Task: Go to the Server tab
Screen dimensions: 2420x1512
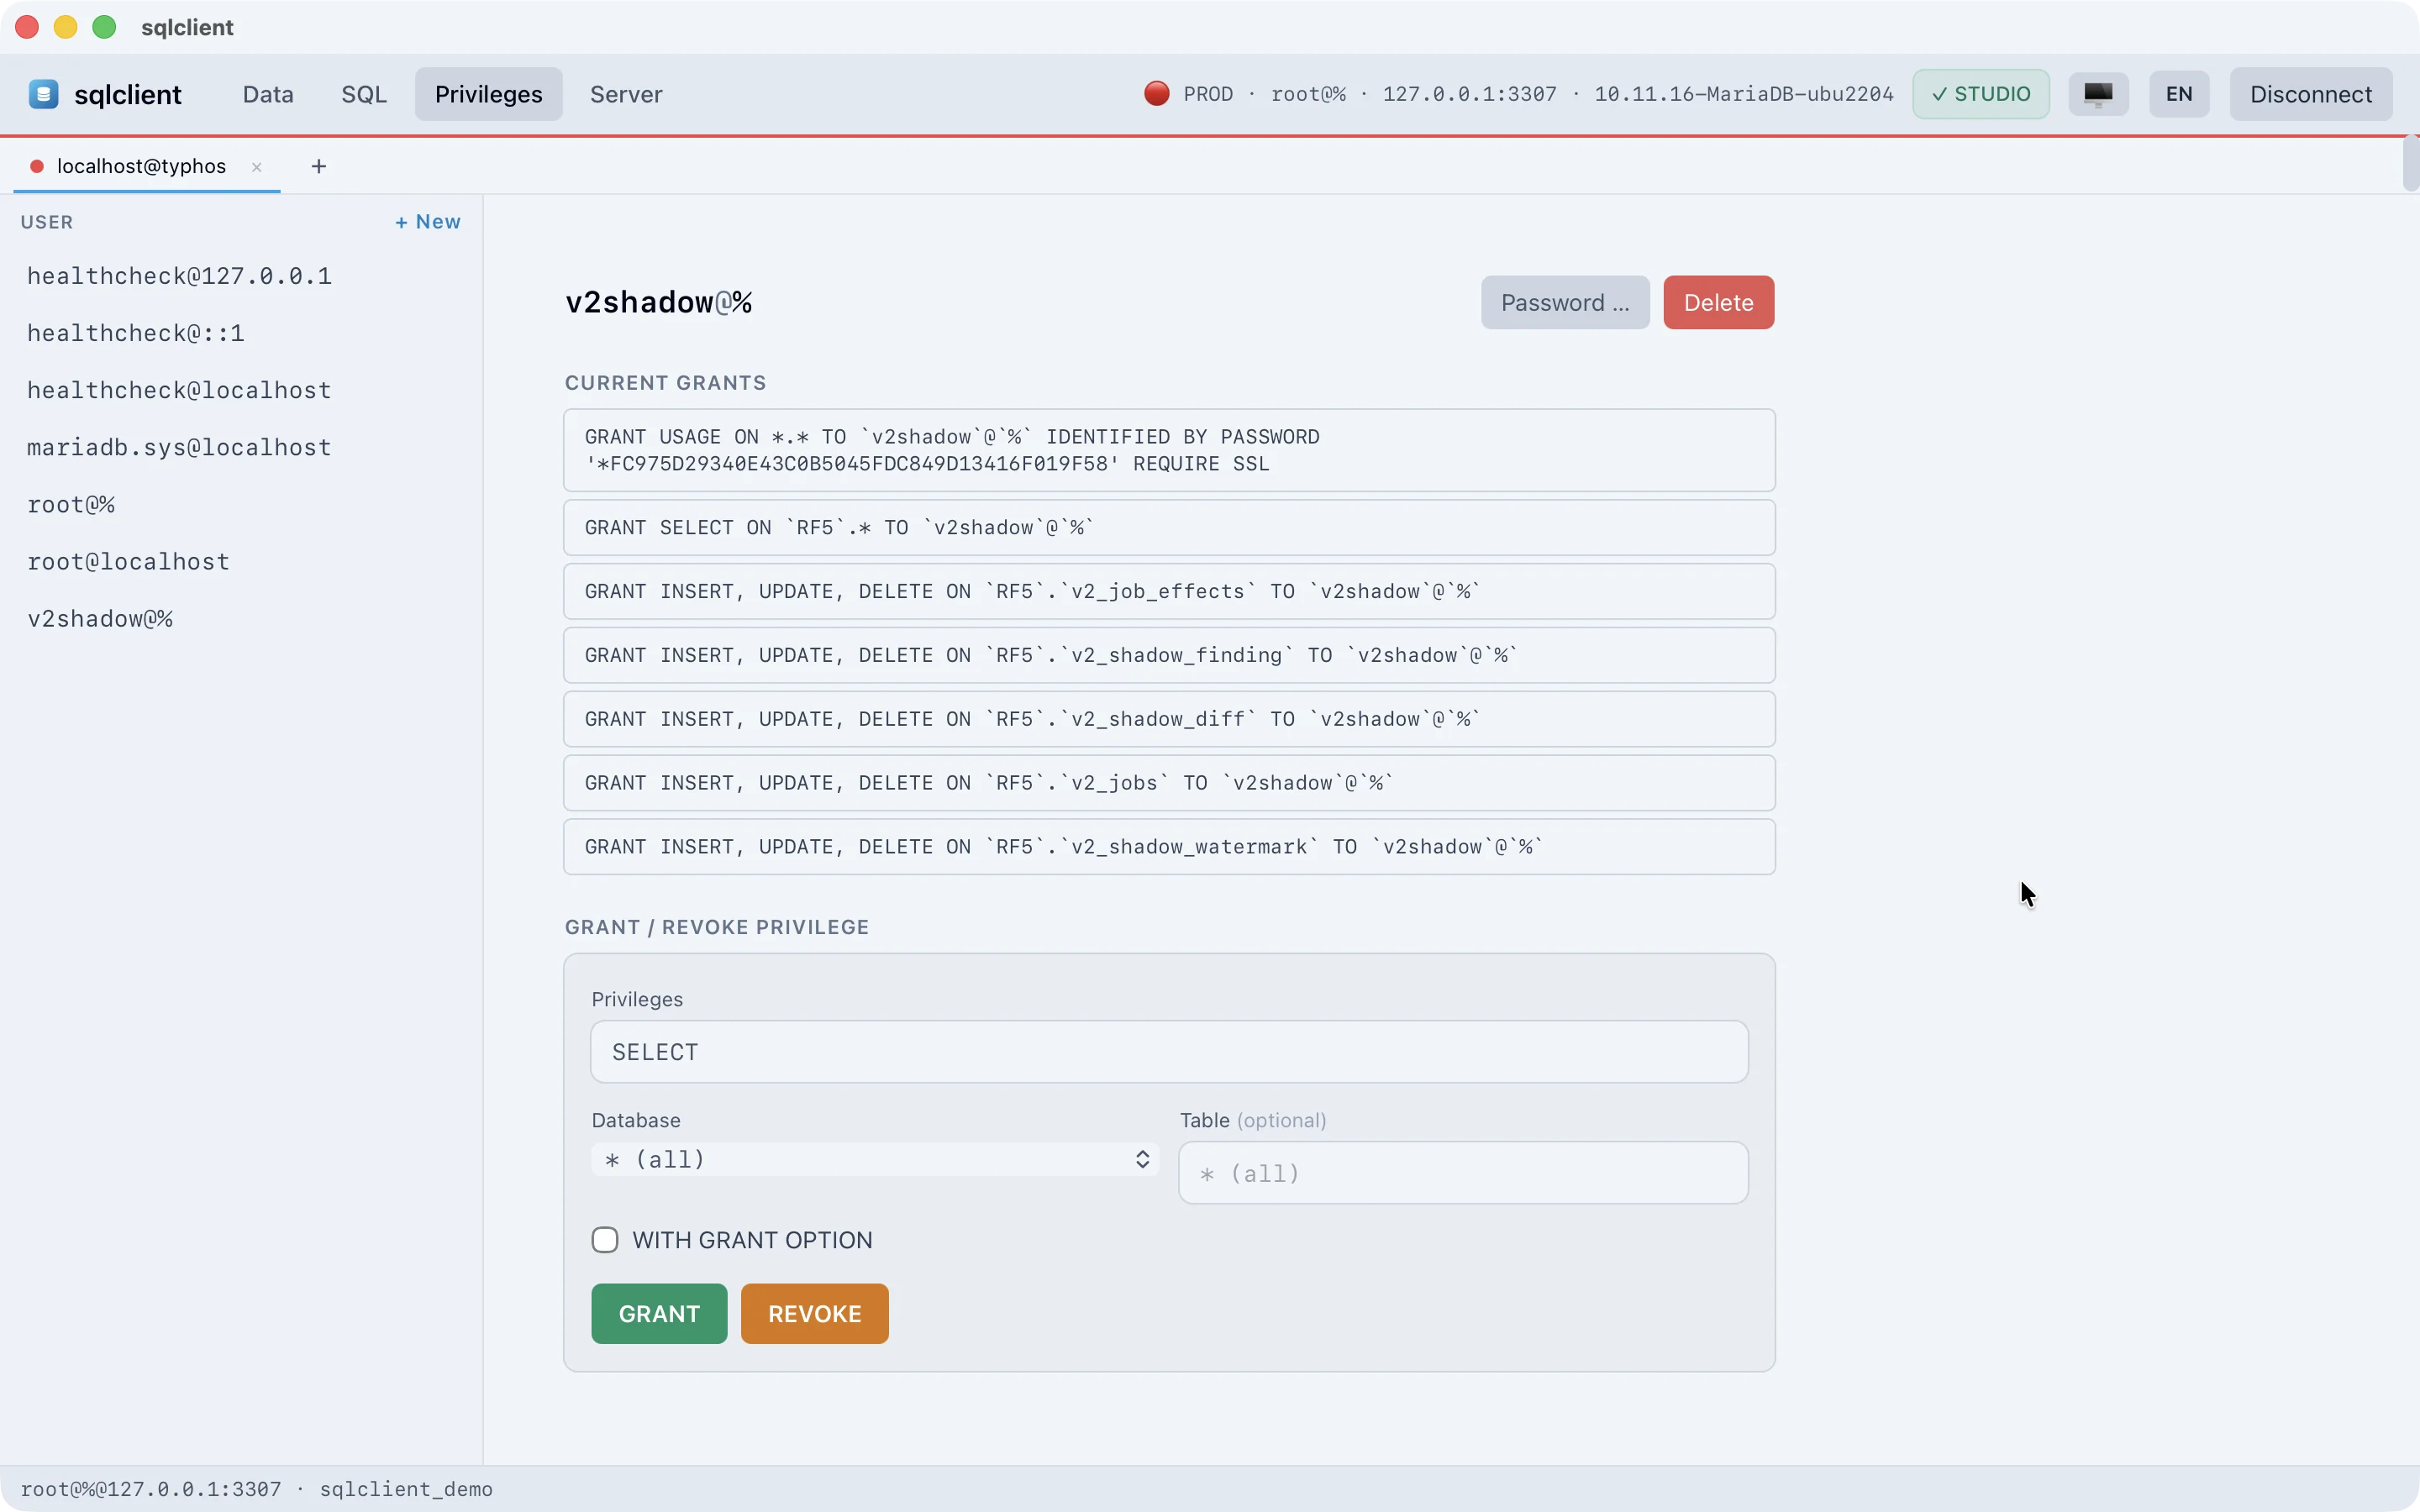Action: pos(626,94)
